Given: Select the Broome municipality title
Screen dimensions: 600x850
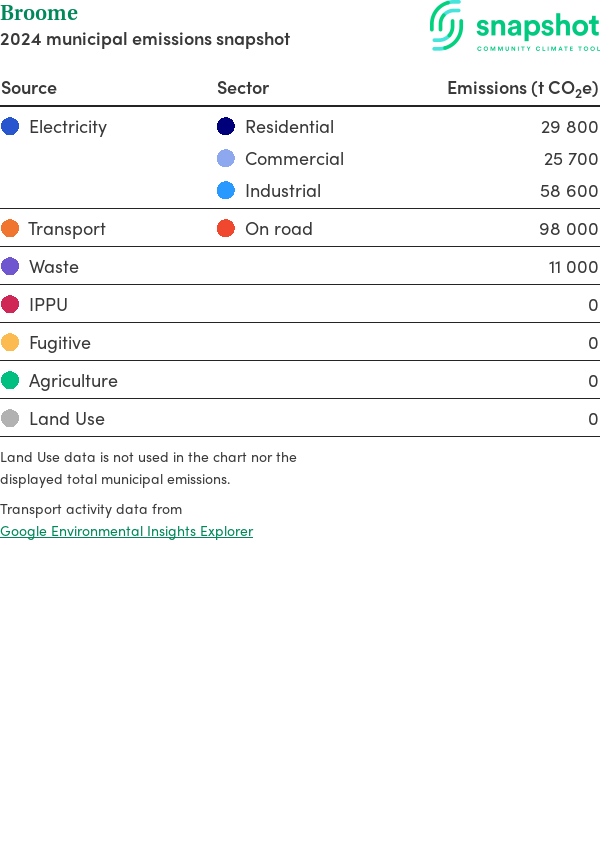Looking at the screenshot, I should (x=39, y=13).
